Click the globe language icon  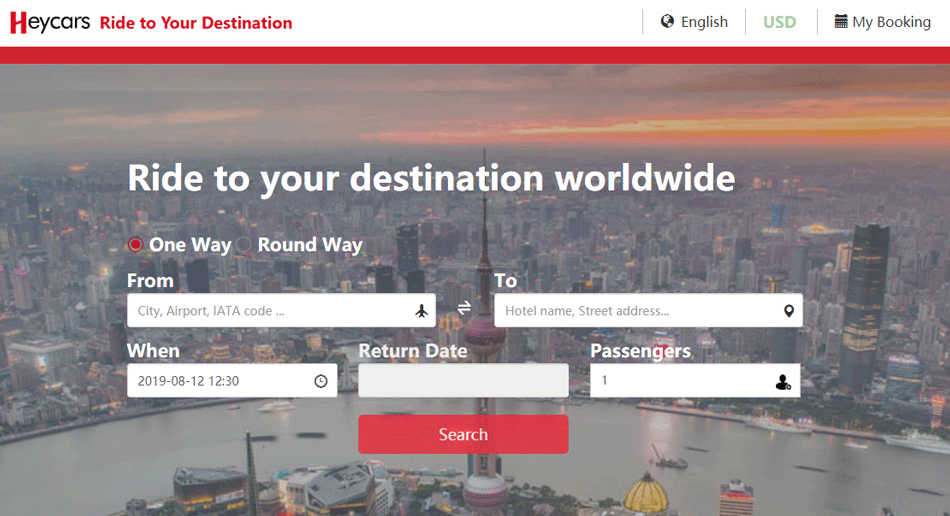point(667,22)
